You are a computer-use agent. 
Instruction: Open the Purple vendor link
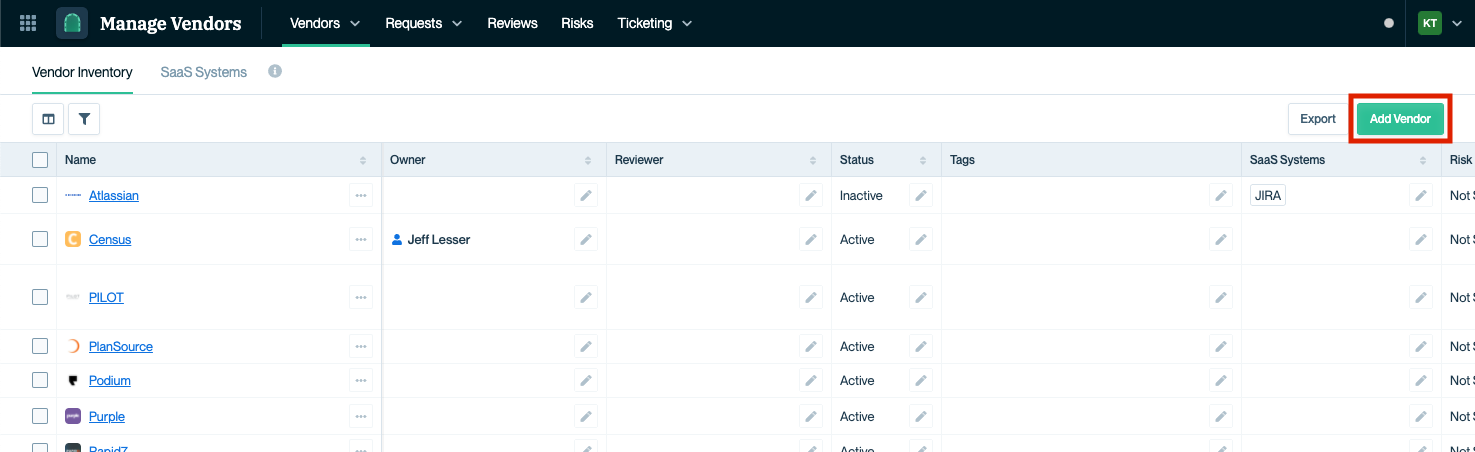pyautogui.click(x=107, y=417)
